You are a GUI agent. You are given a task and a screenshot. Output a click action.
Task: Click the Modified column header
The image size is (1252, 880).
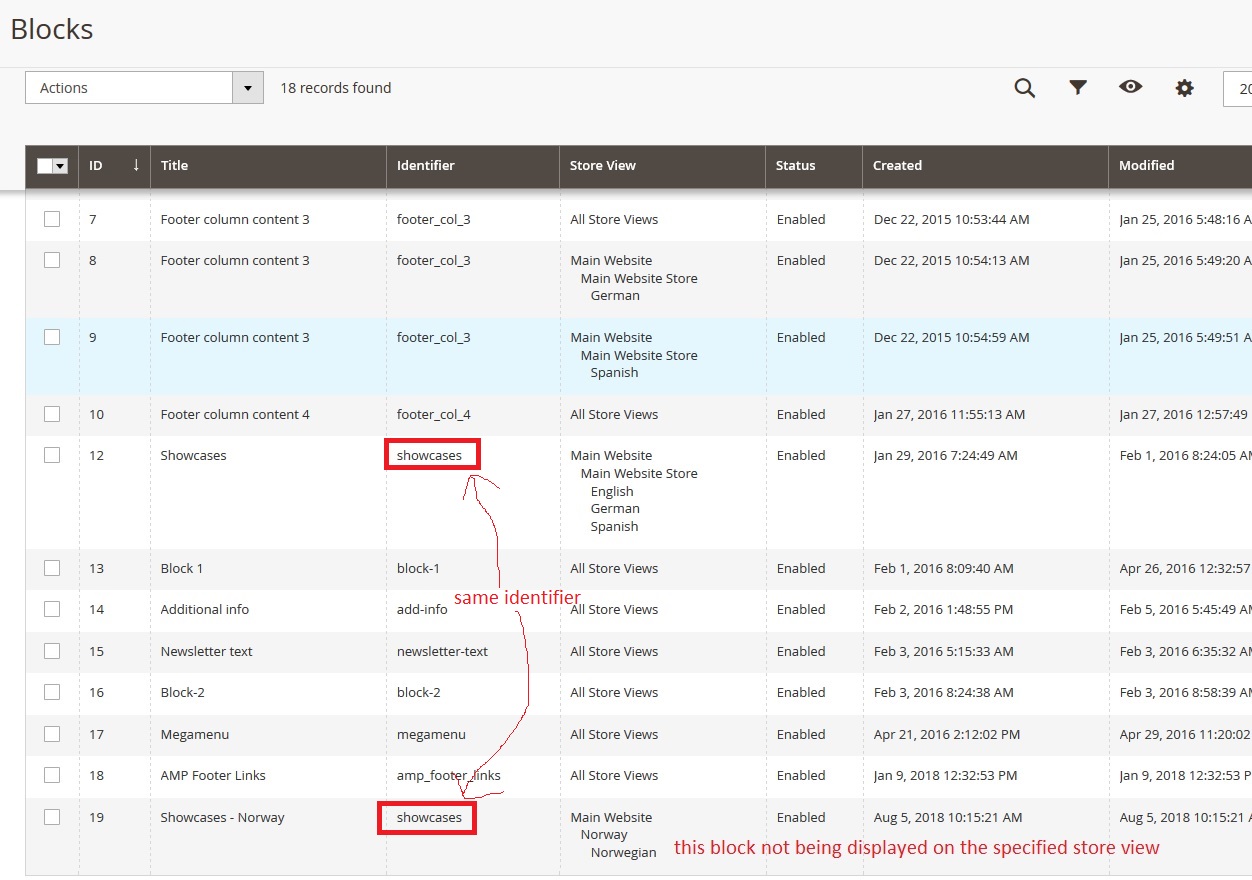pyautogui.click(x=1145, y=166)
